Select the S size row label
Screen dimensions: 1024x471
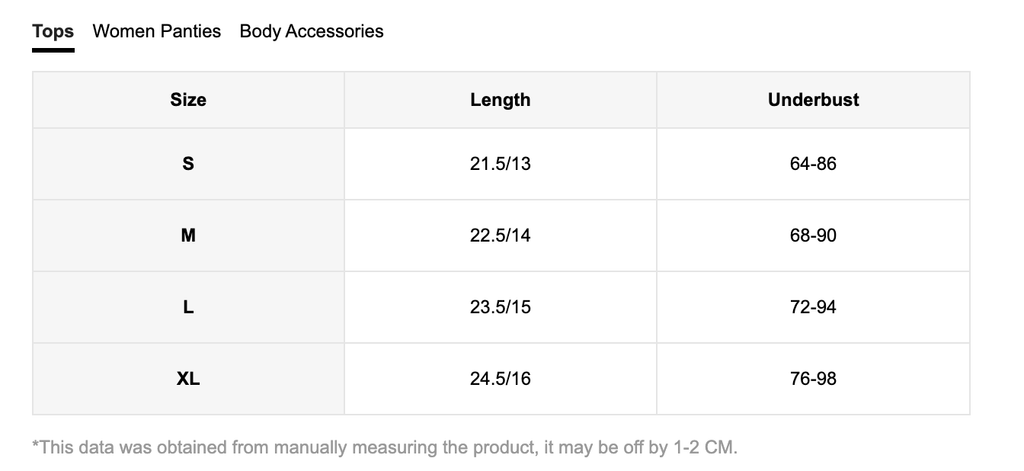point(188,164)
